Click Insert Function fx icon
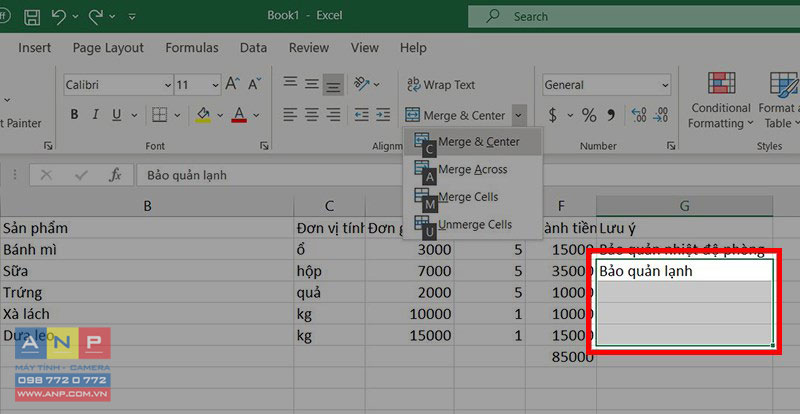 tap(115, 176)
